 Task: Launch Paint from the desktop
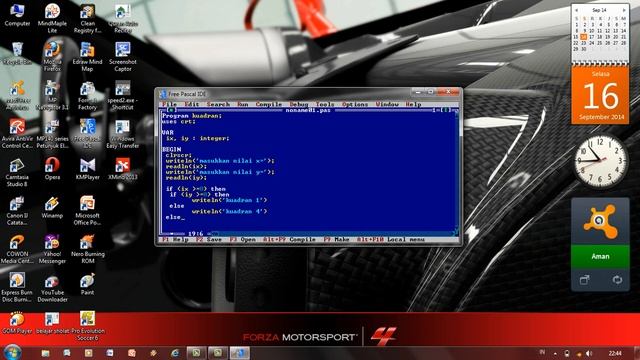(x=87, y=284)
